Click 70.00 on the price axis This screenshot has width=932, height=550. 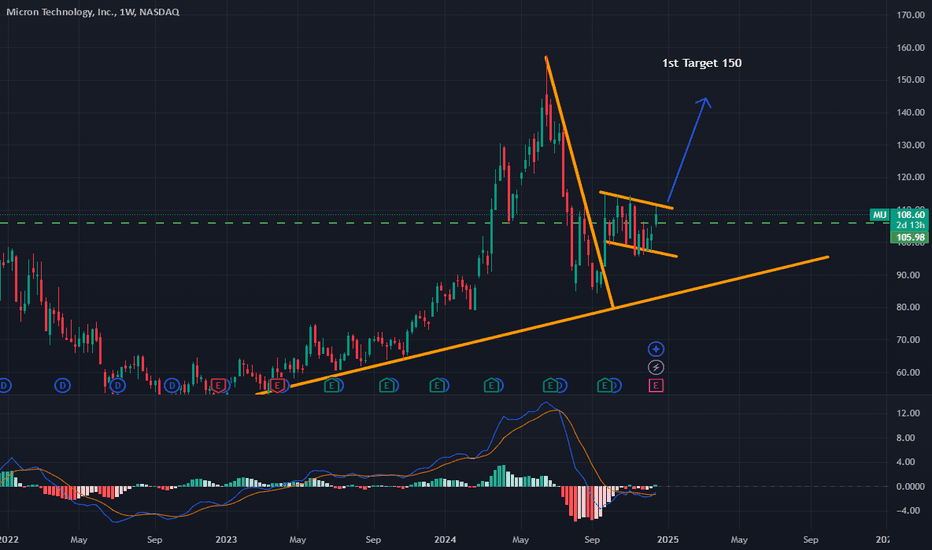910,340
